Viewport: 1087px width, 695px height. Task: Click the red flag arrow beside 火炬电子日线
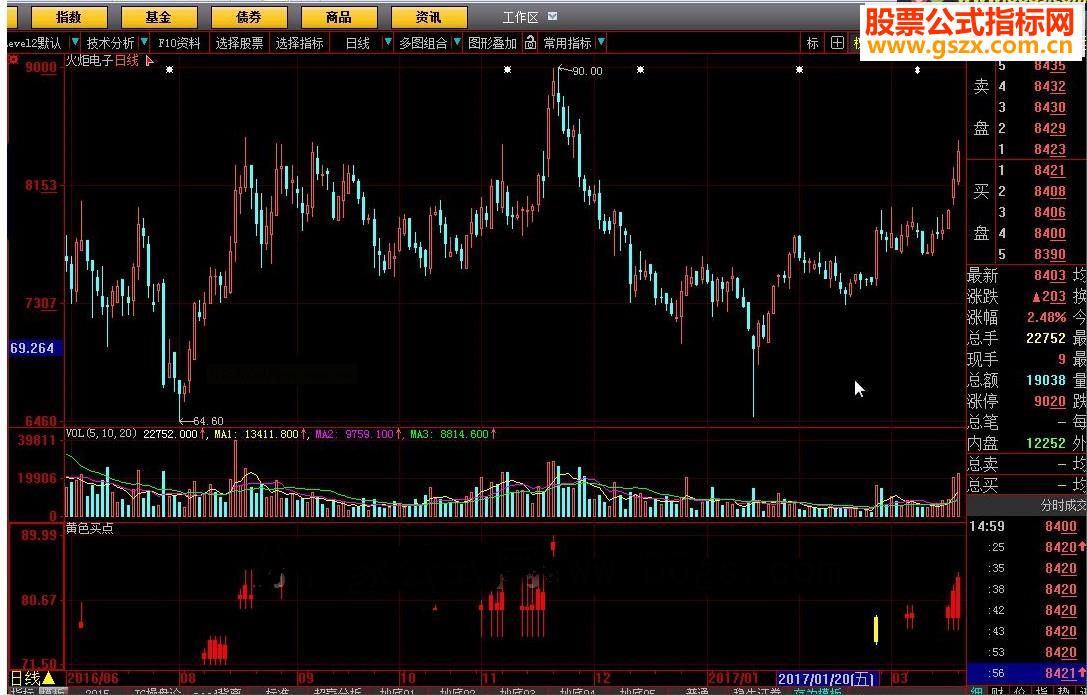(150, 61)
